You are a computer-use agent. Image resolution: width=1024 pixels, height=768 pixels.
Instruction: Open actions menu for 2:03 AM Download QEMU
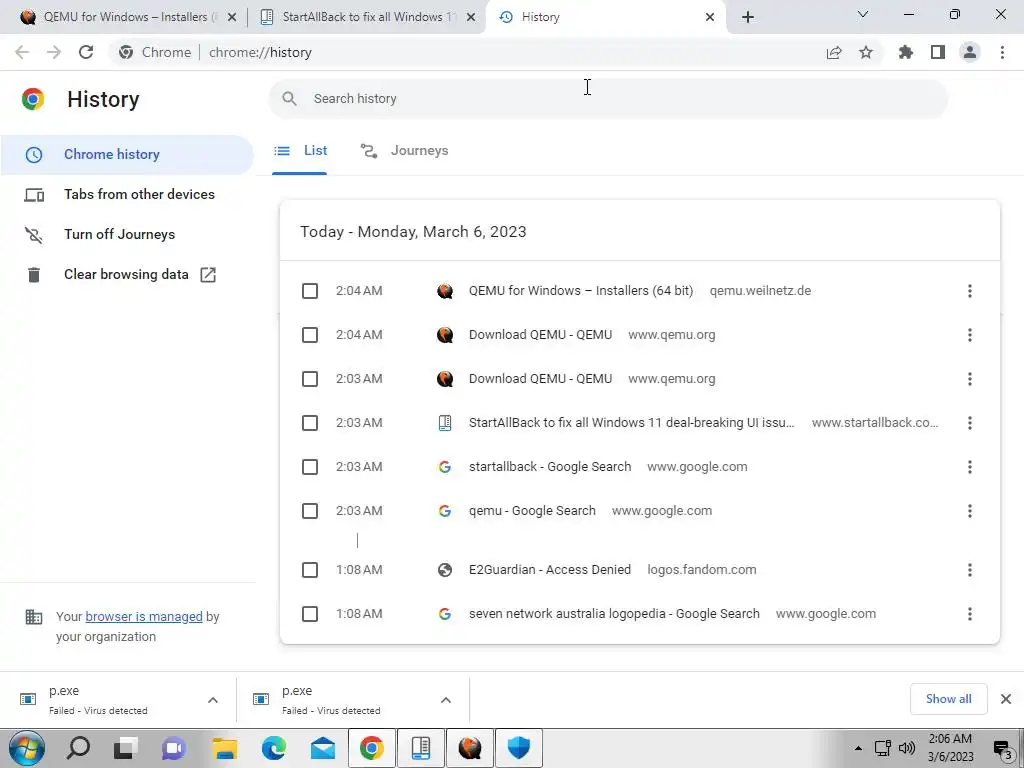click(970, 379)
